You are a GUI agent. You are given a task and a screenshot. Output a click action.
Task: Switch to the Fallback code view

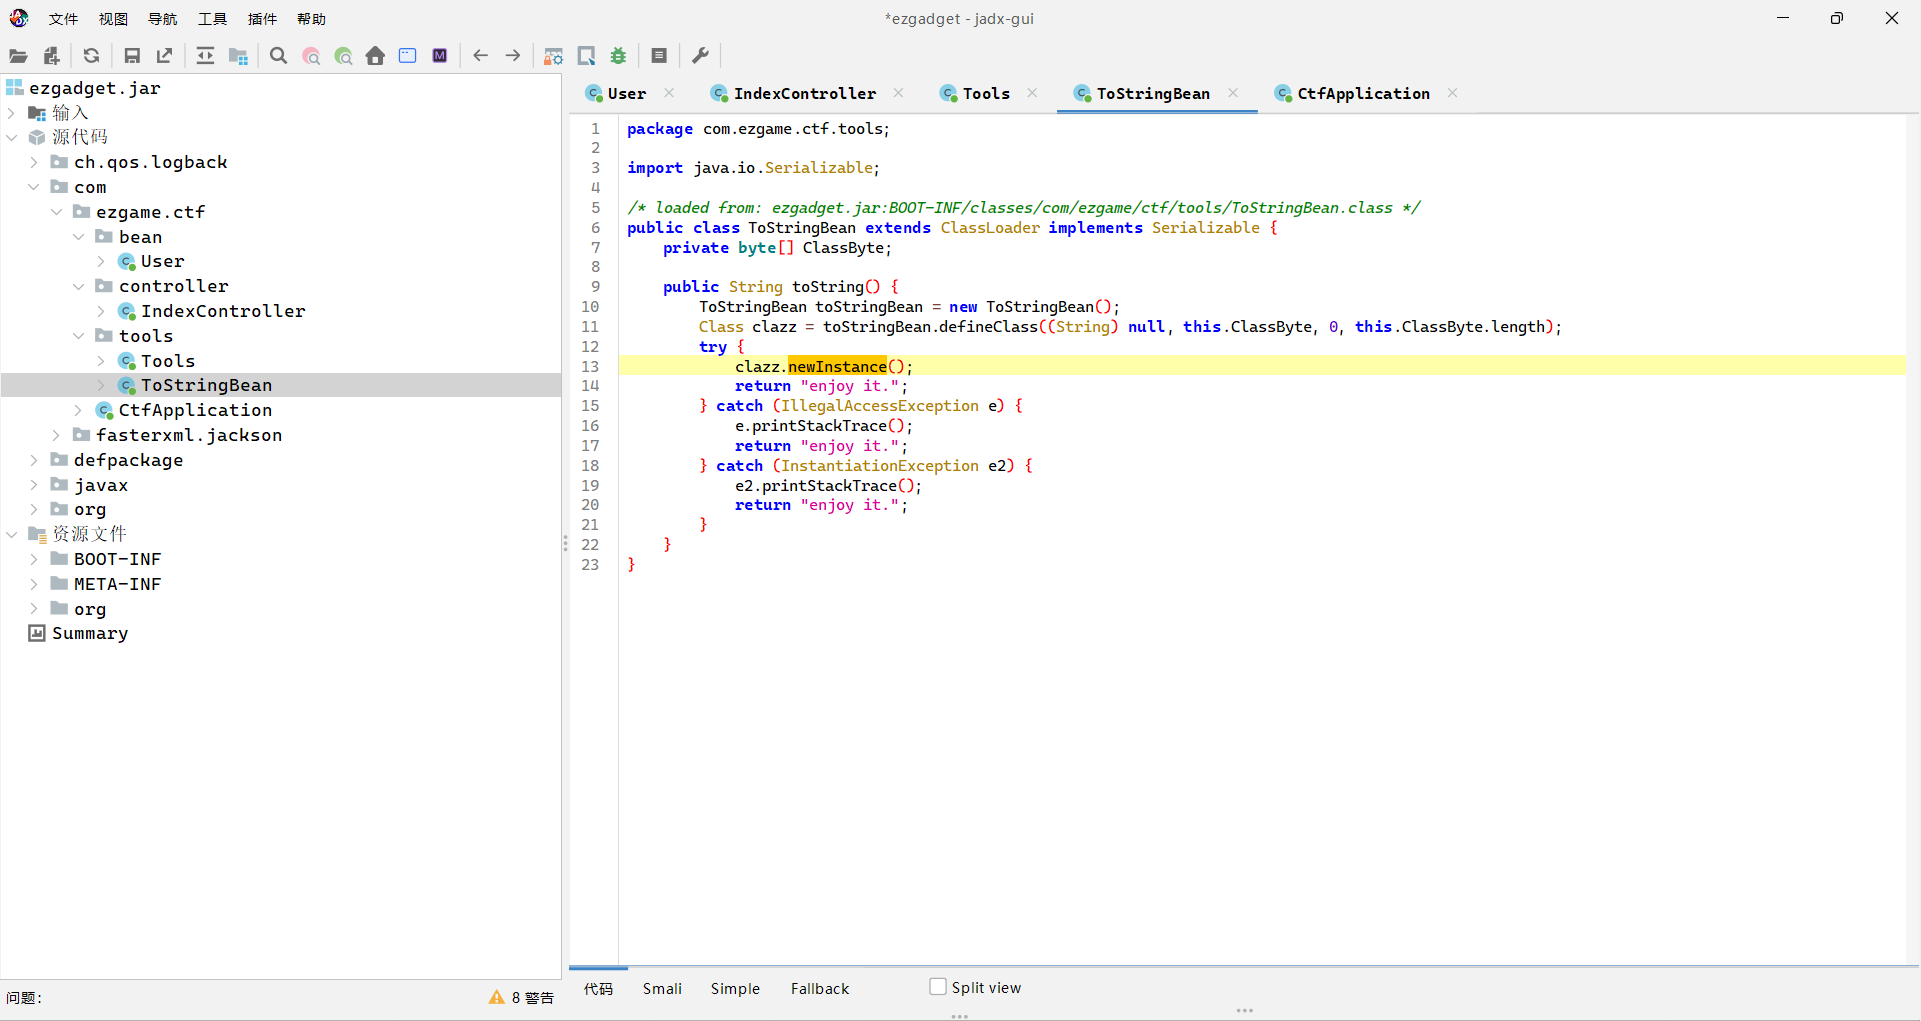(820, 988)
